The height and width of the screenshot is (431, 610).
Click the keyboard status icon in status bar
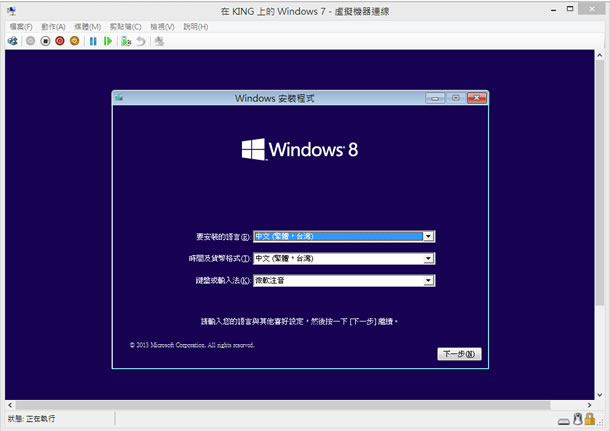click(x=563, y=421)
